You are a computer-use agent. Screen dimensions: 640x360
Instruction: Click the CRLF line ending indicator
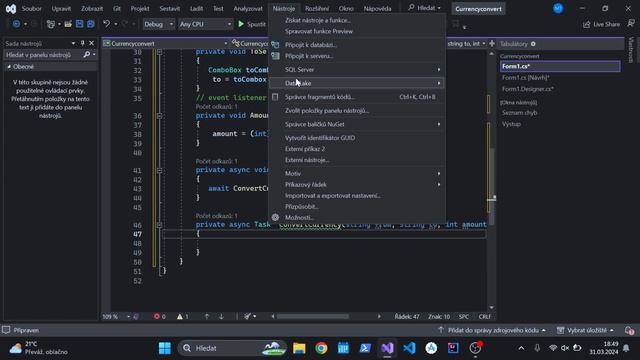point(484,316)
